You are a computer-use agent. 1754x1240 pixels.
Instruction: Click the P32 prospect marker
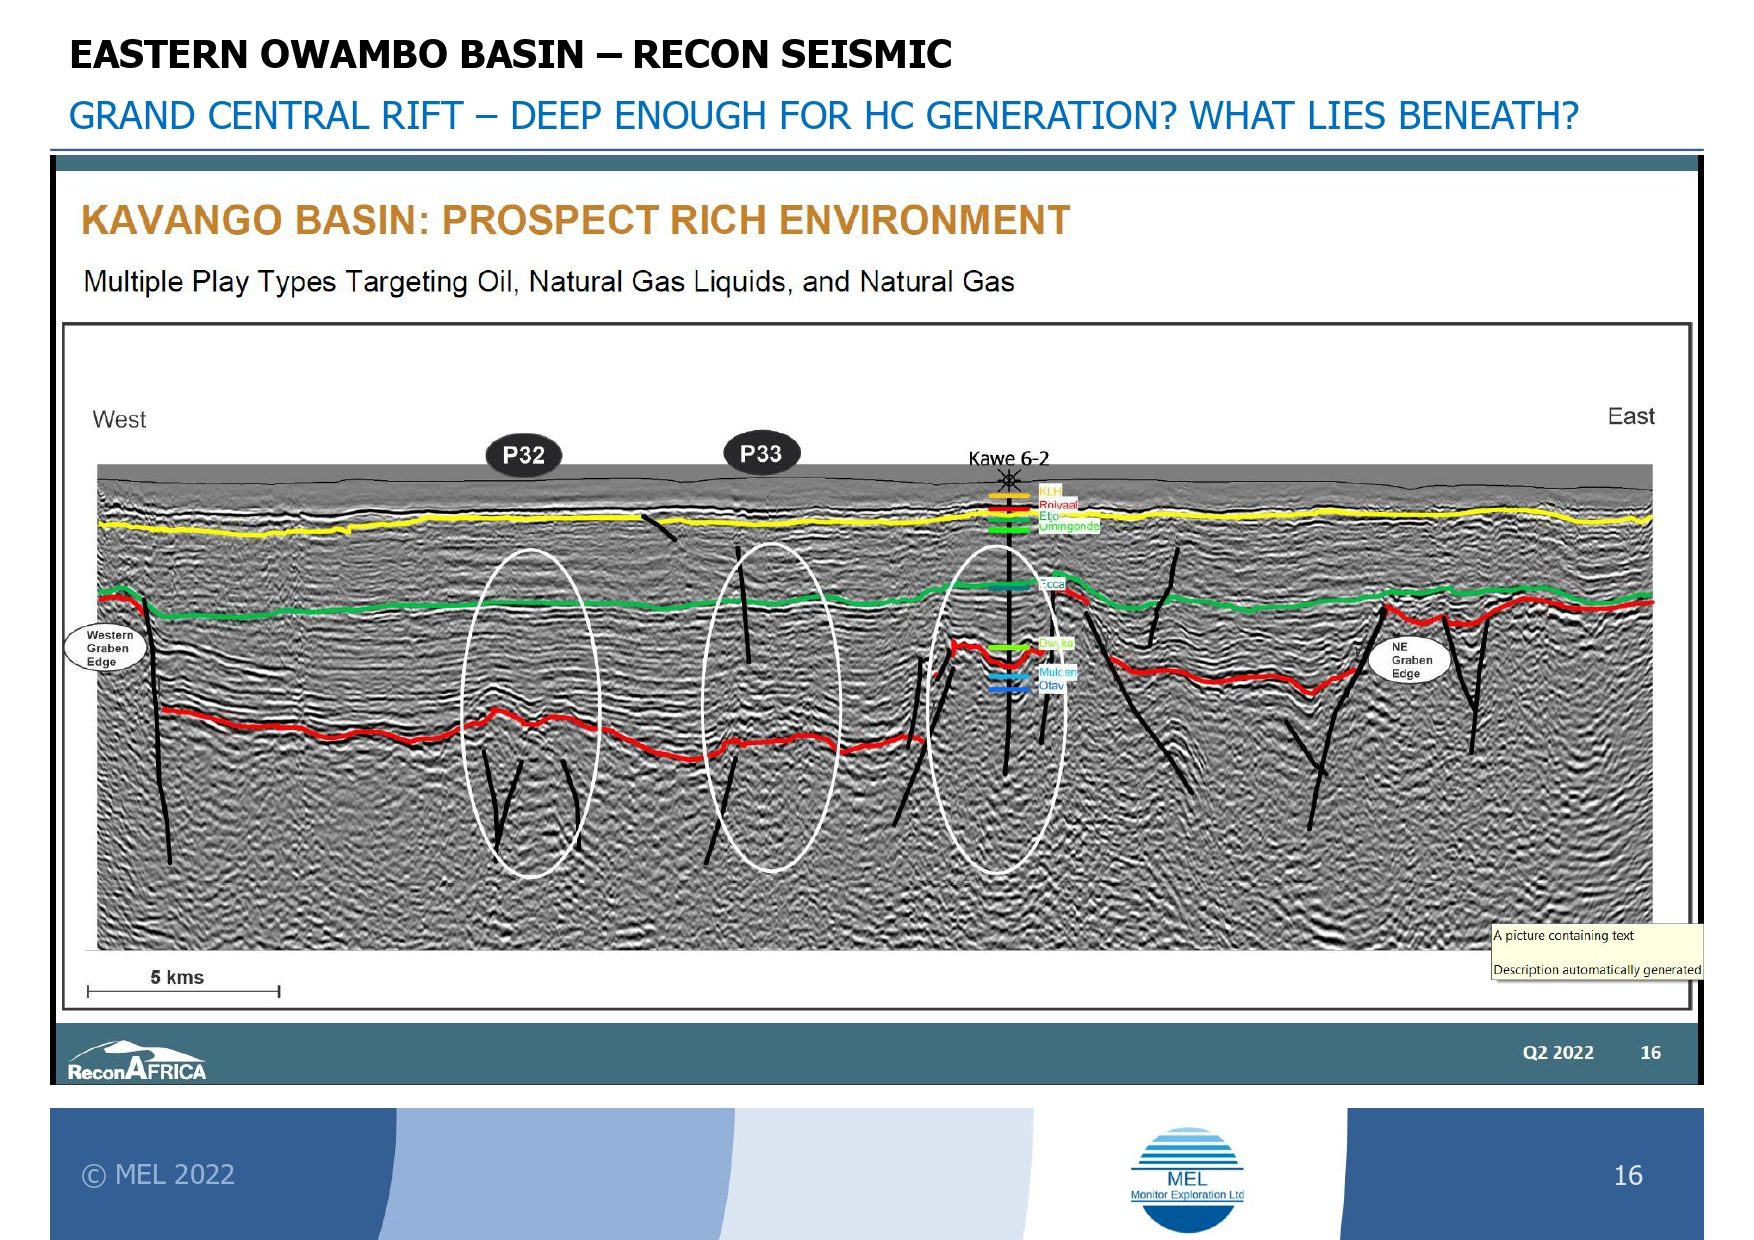click(x=523, y=456)
